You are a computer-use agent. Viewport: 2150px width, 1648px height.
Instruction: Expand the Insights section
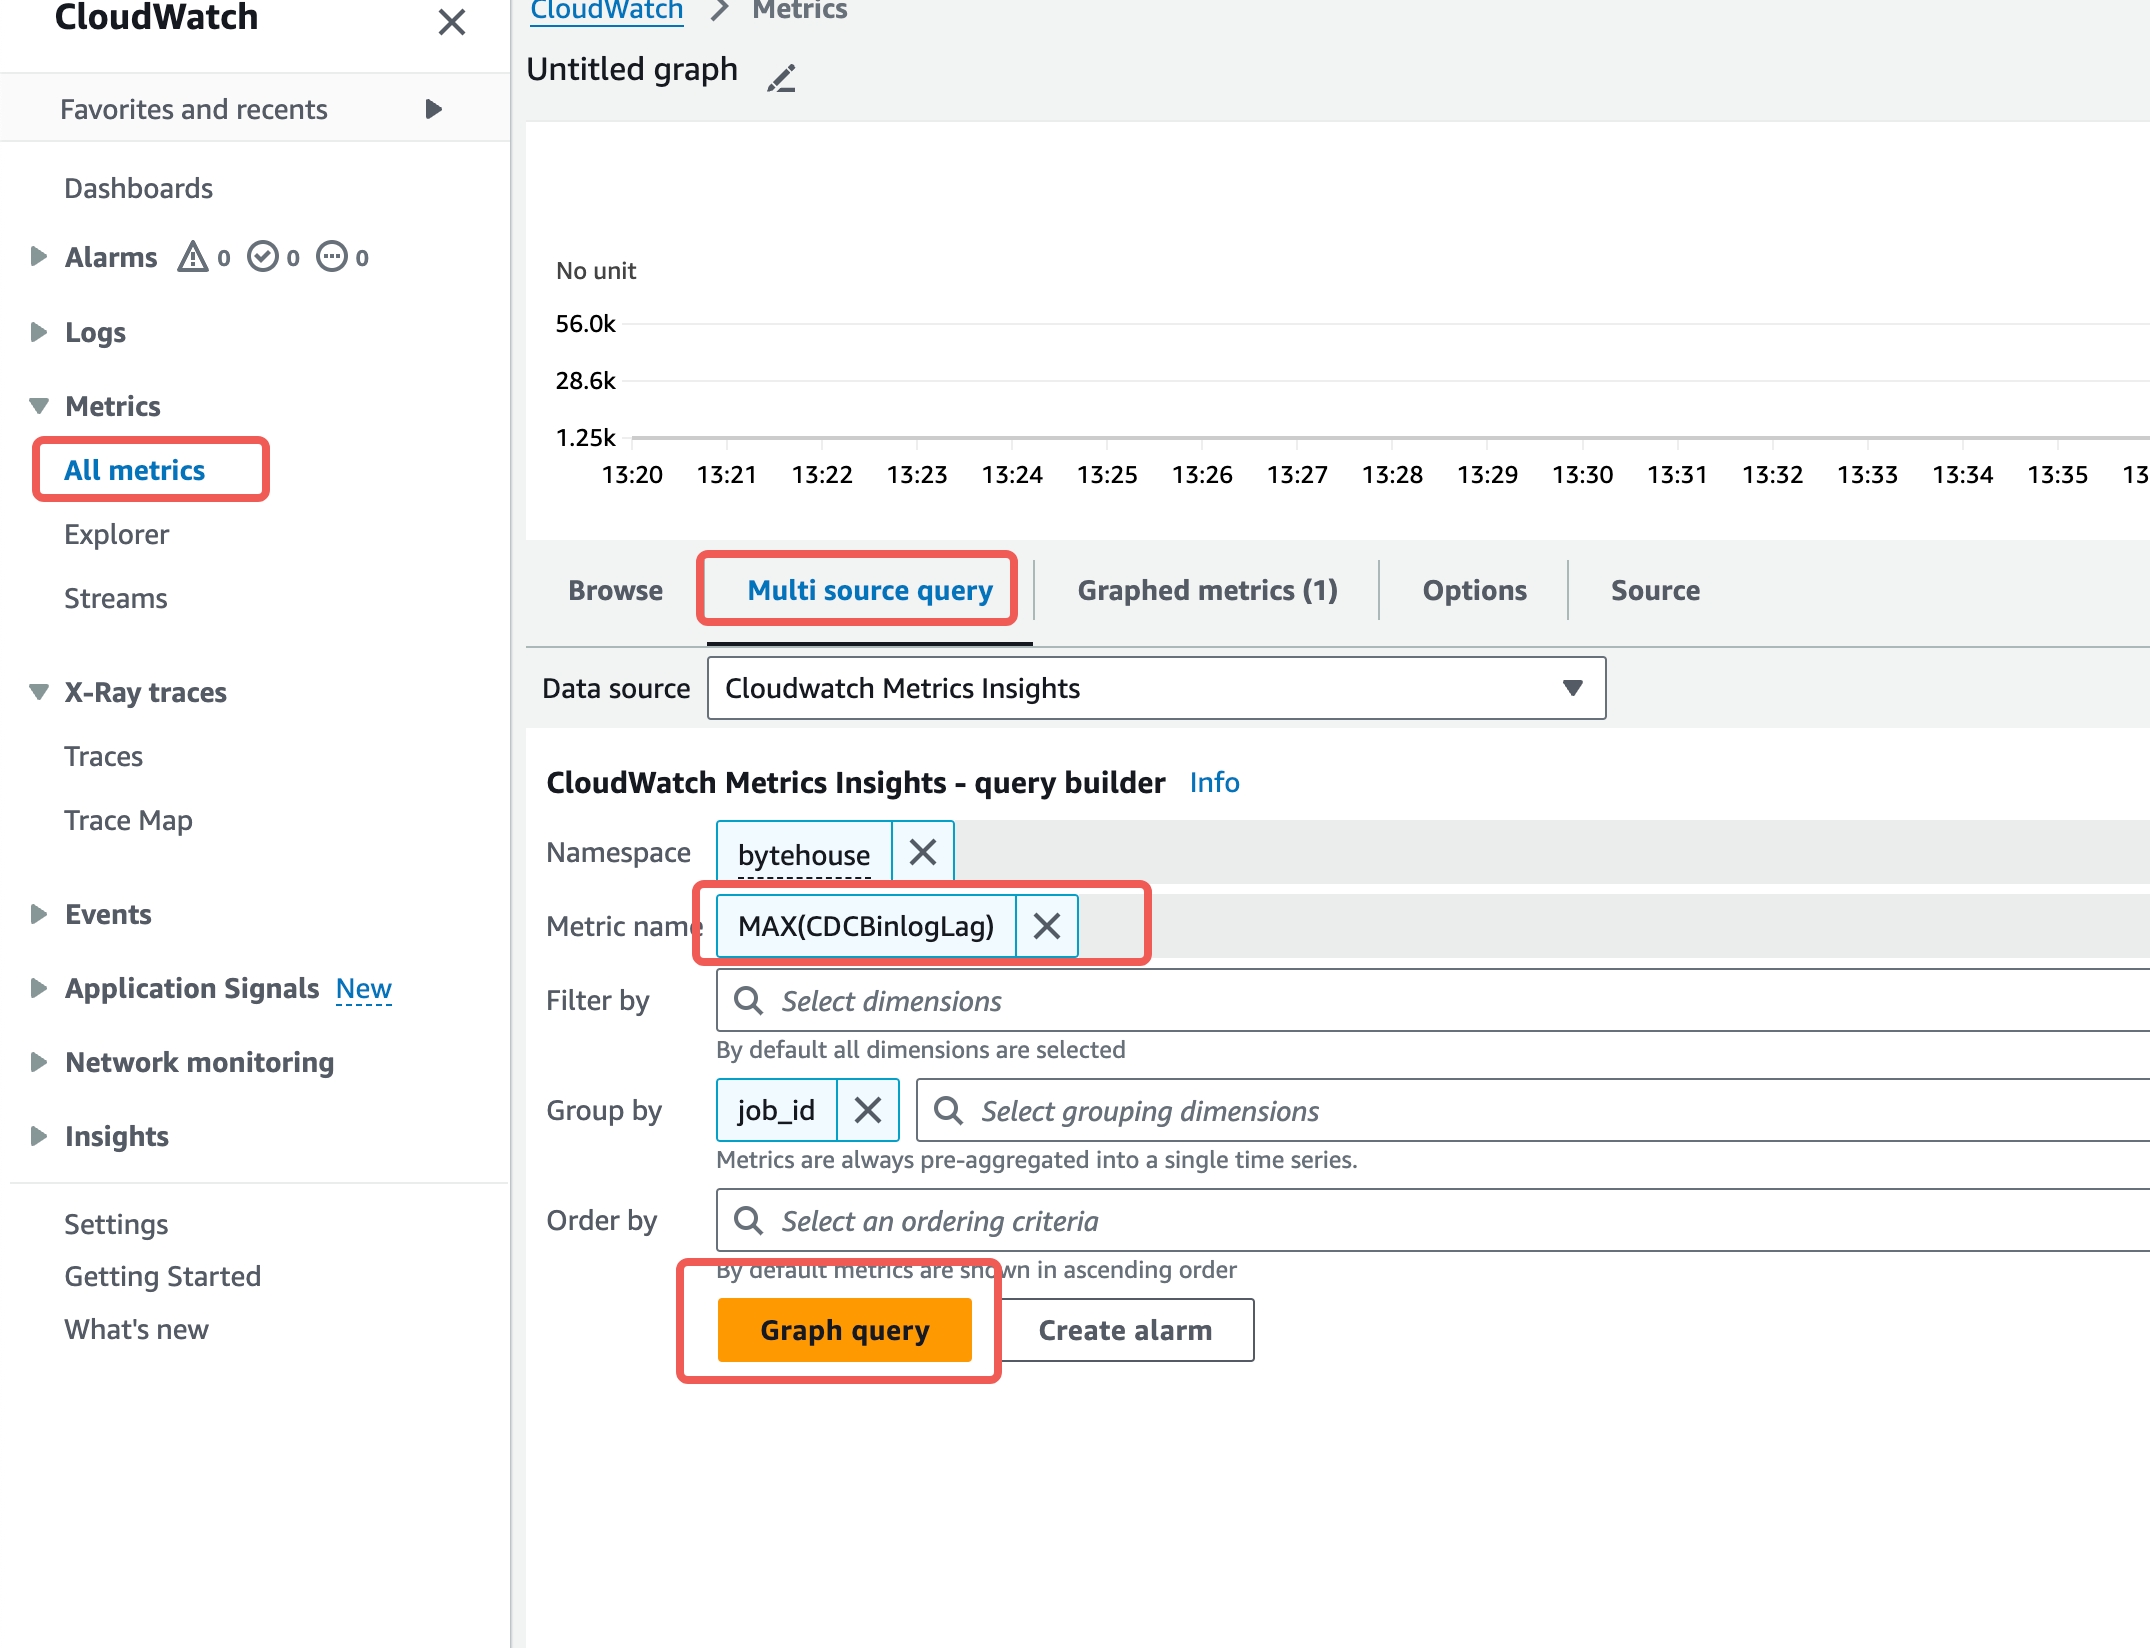39,1136
